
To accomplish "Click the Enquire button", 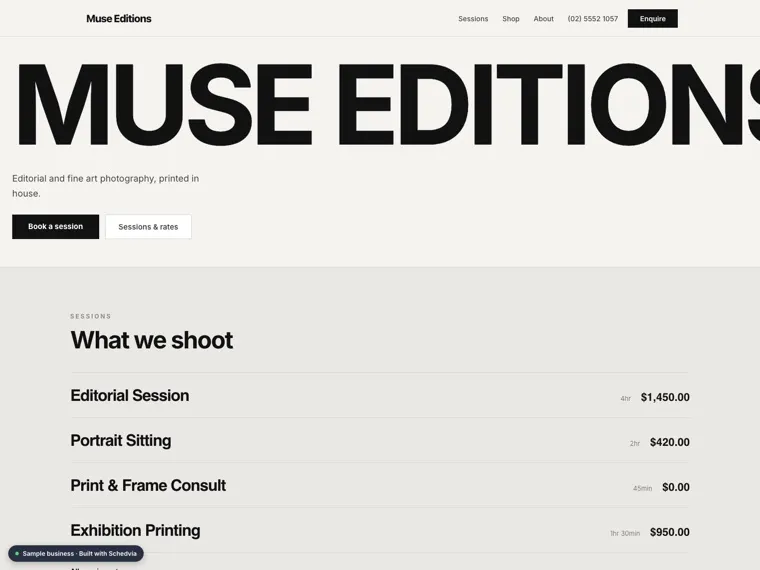I will tap(652, 18).
